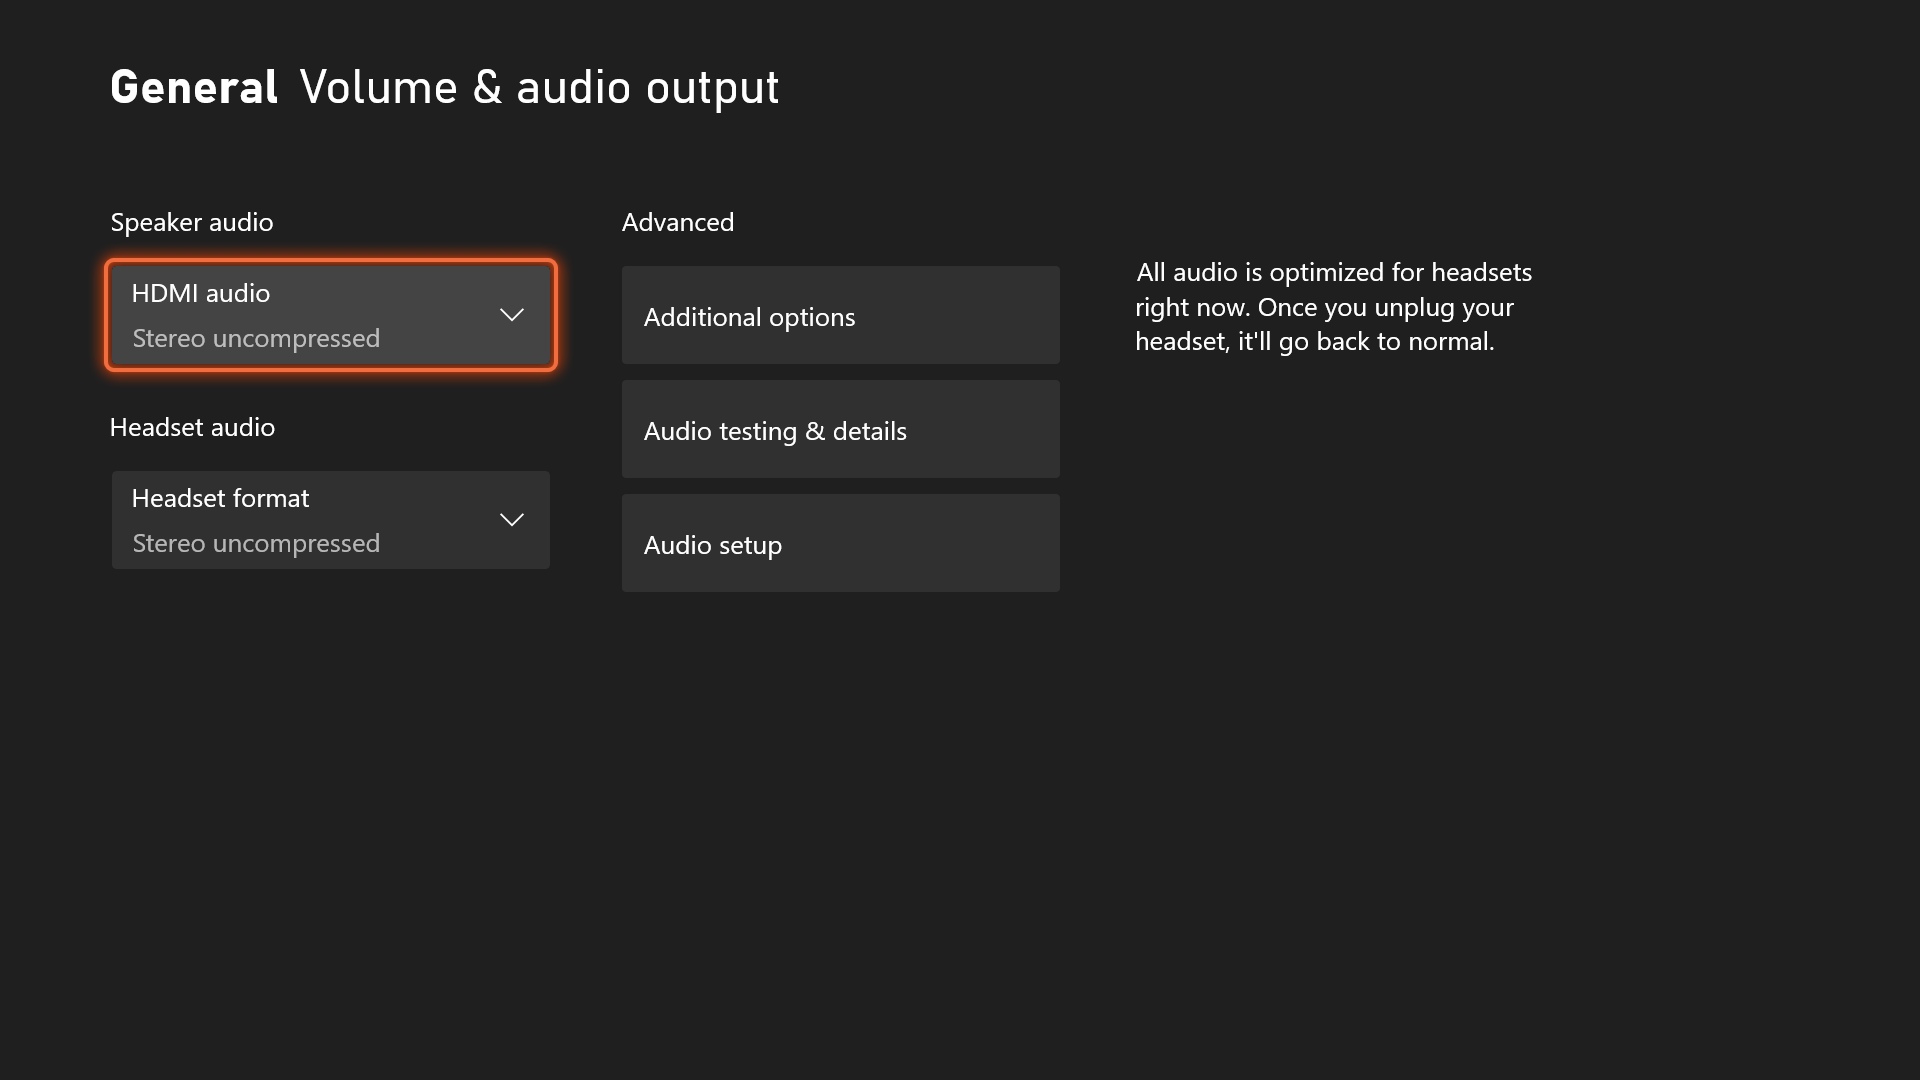
Task: Click the General heading
Action: click(194, 88)
